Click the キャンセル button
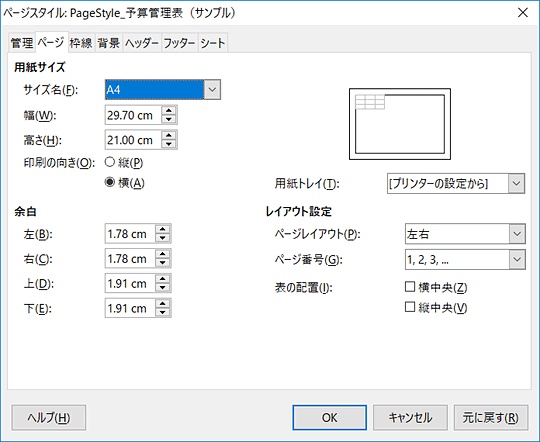 410,418
